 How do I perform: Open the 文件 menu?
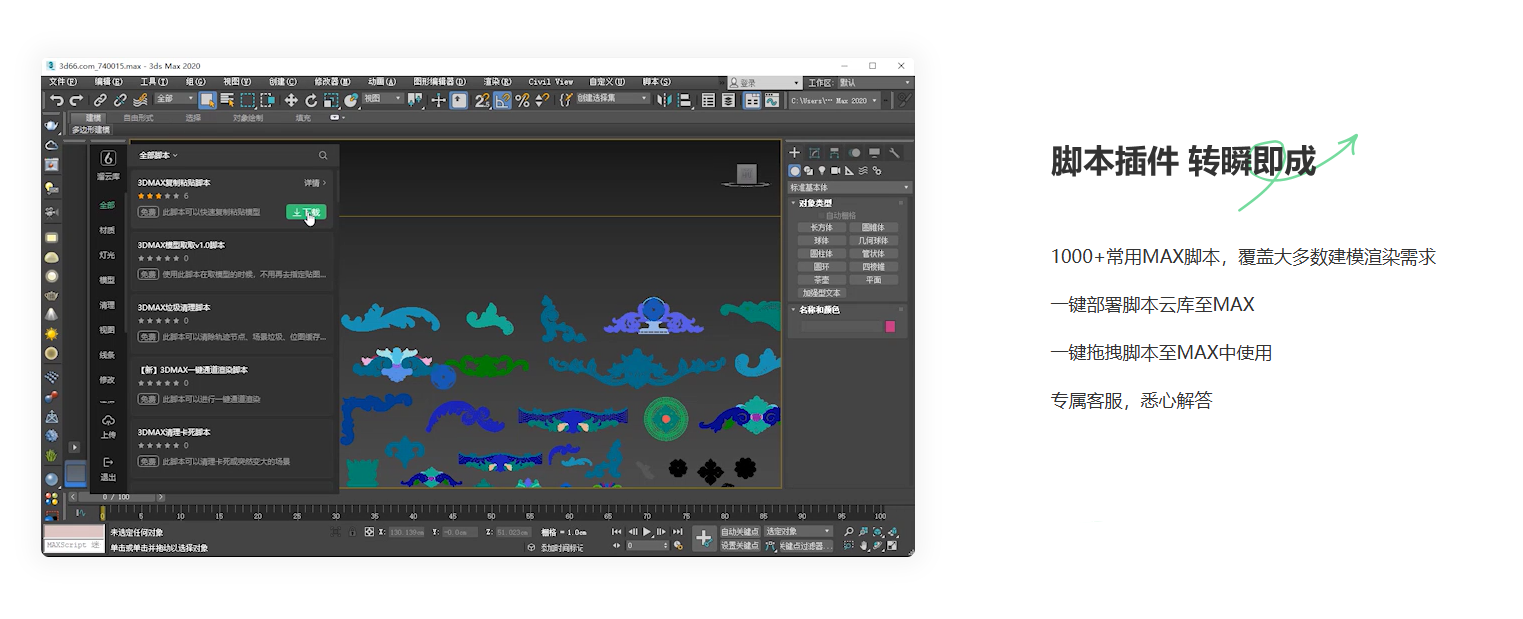[x=63, y=82]
